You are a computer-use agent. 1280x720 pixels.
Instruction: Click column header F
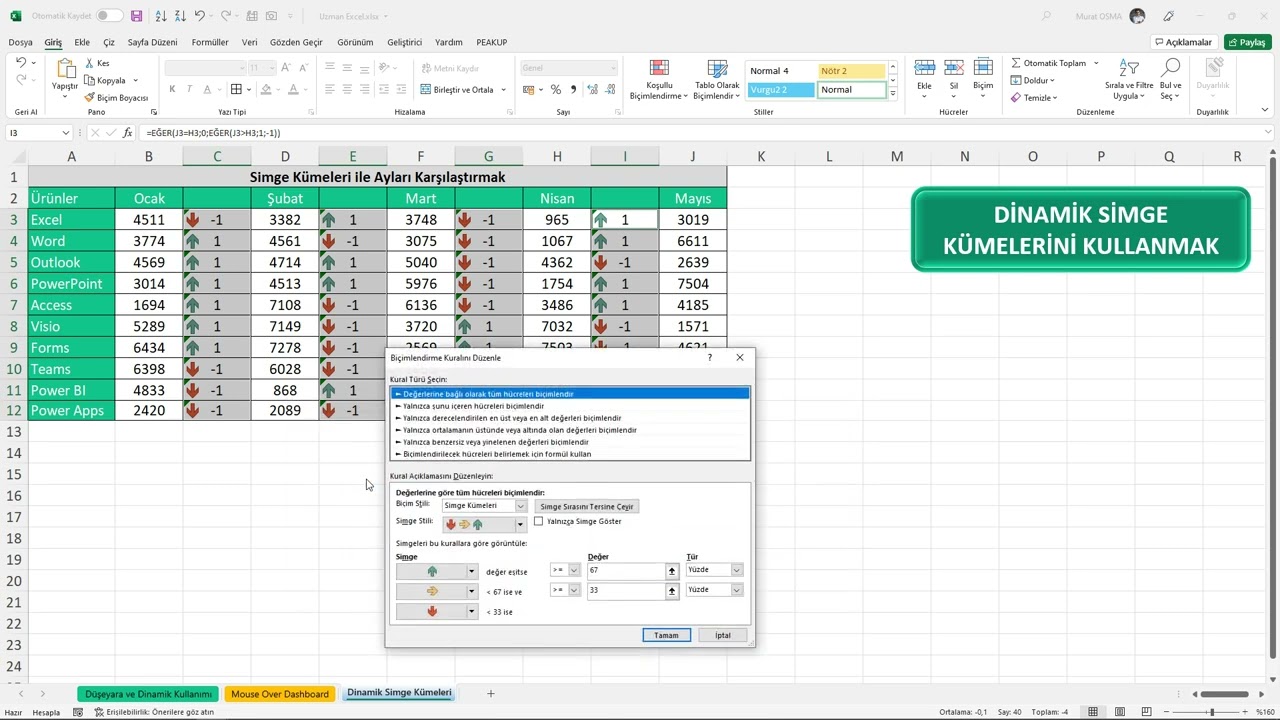tap(421, 156)
